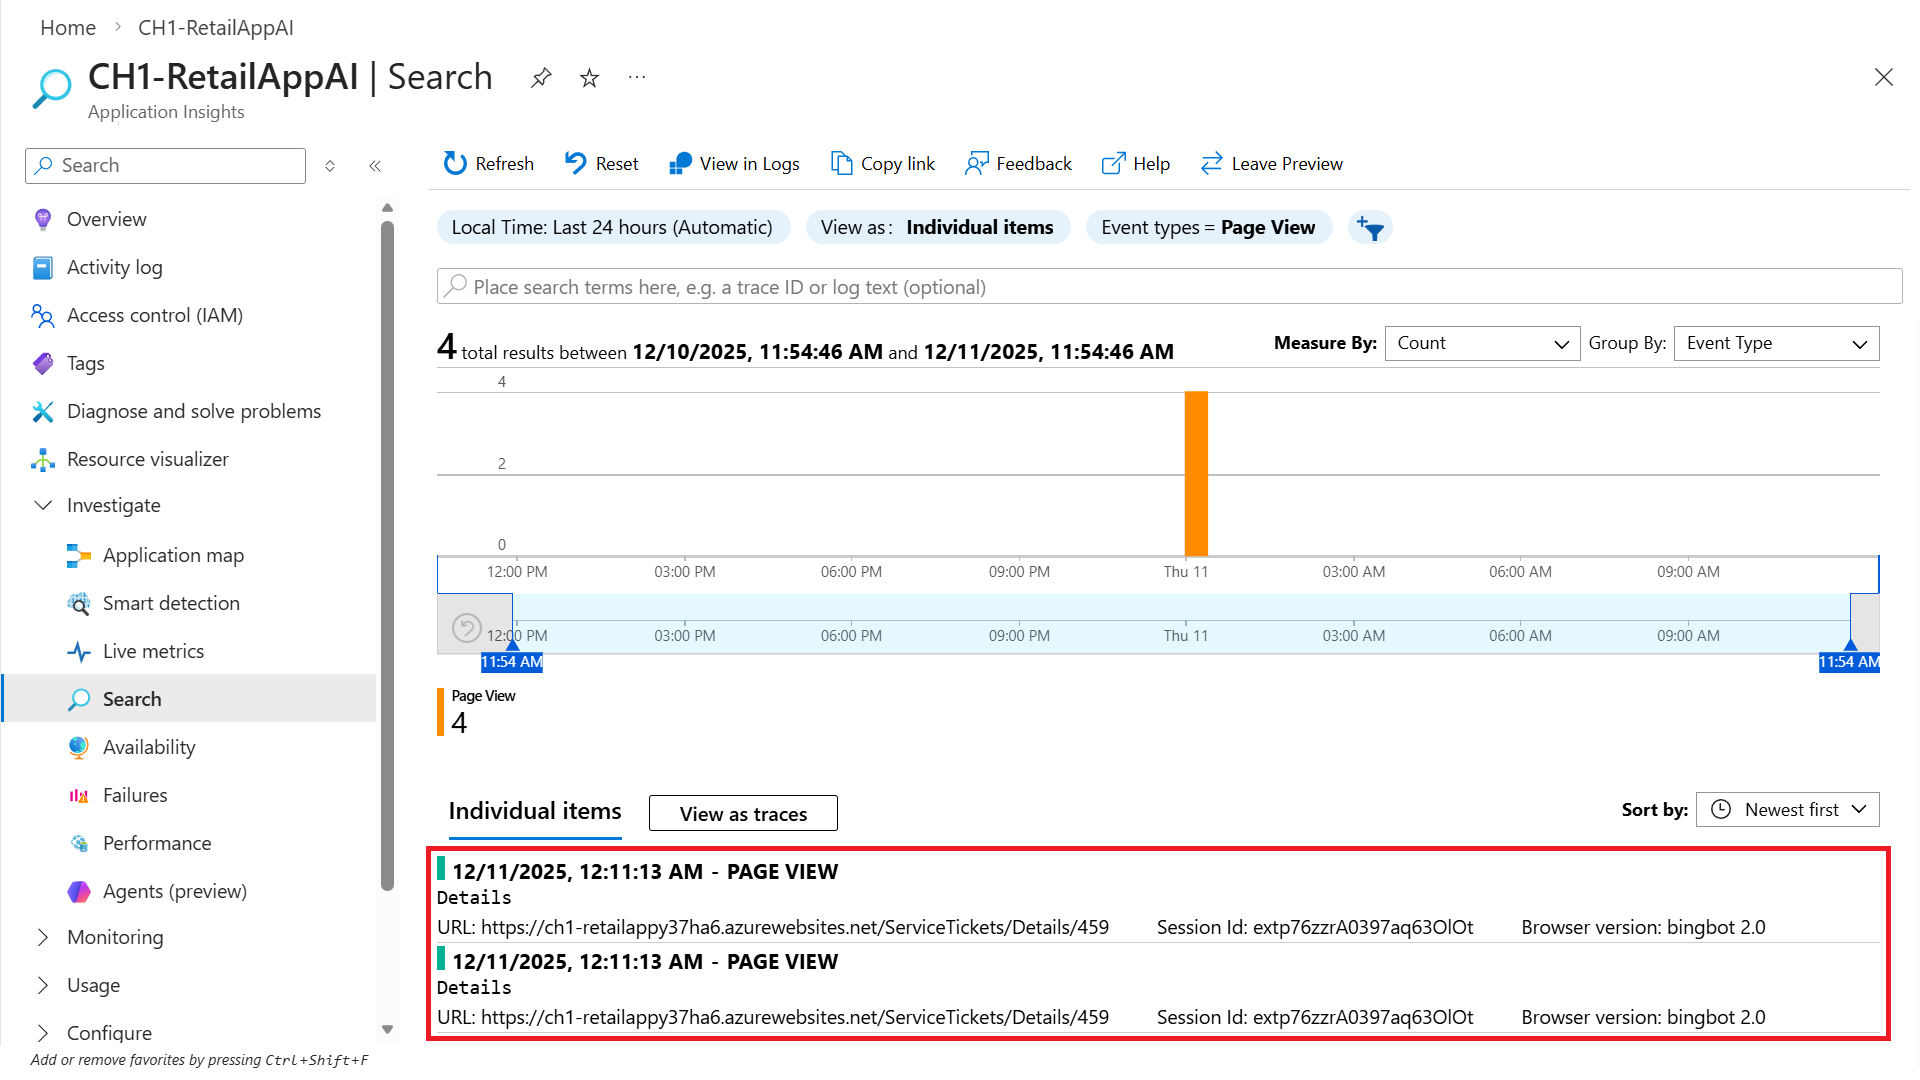The height and width of the screenshot is (1080, 1920).
Task: Click the right 11:54 AM time range handle
Action: [x=1849, y=661]
